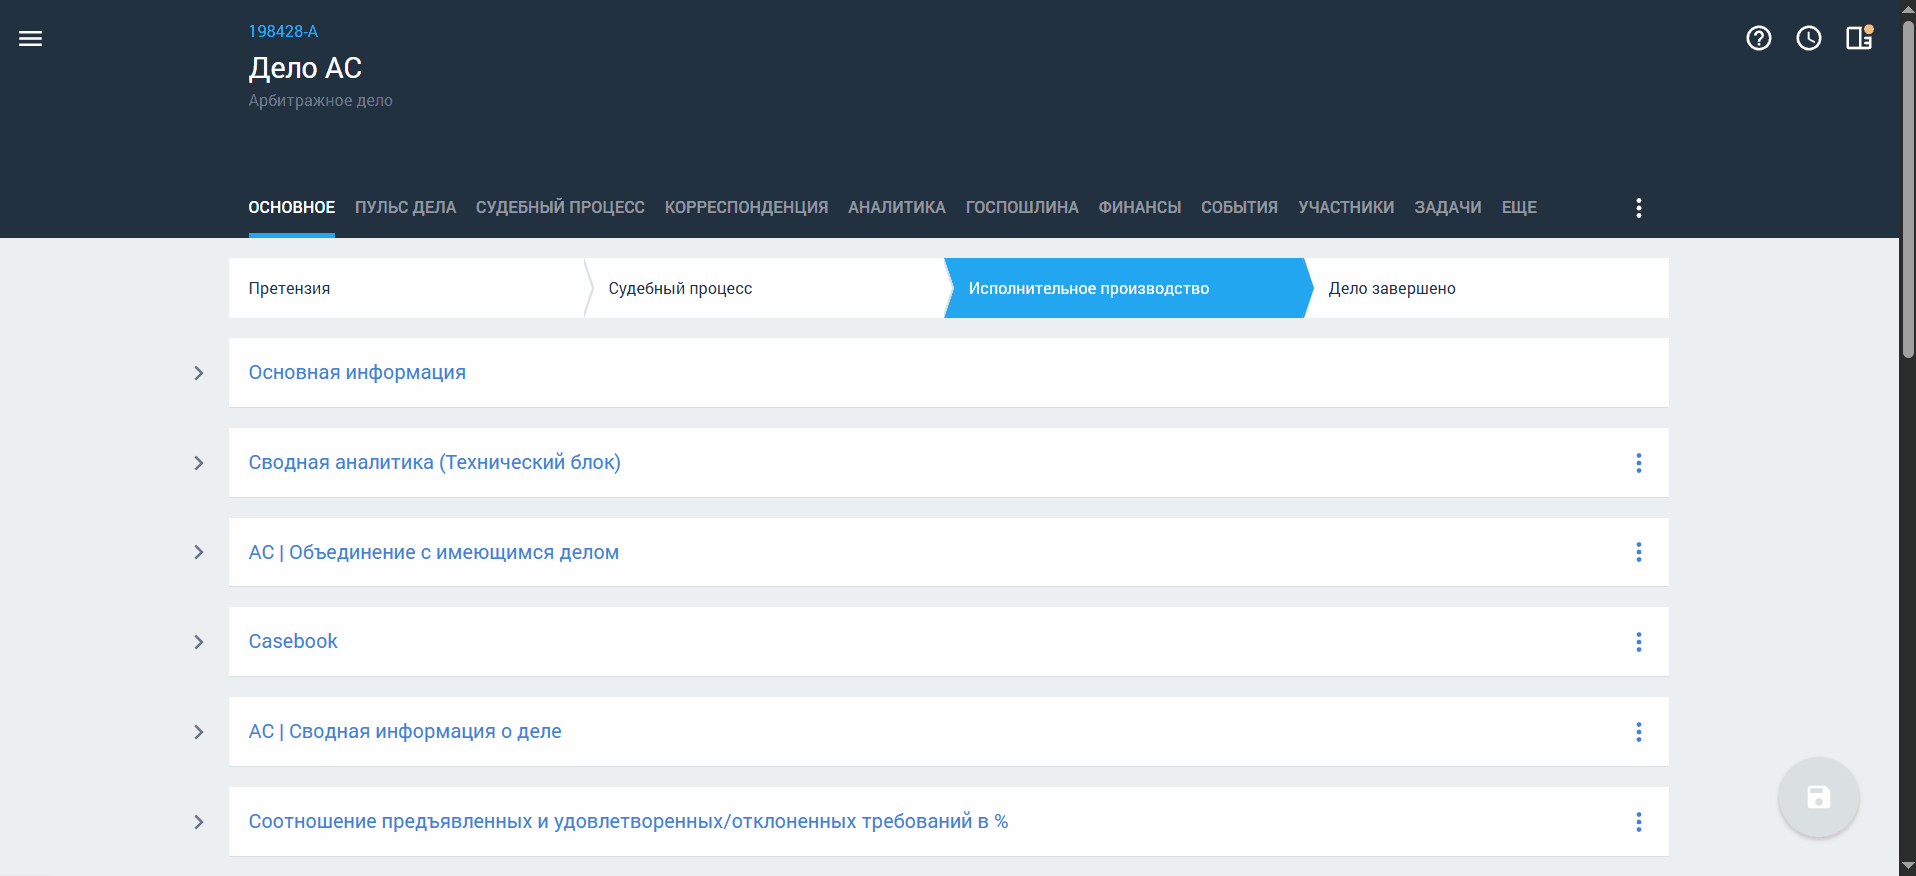The height and width of the screenshot is (876, 1916).
Task: Expand Сводная аналитика (Технический блок) chevron
Action: coord(199,463)
